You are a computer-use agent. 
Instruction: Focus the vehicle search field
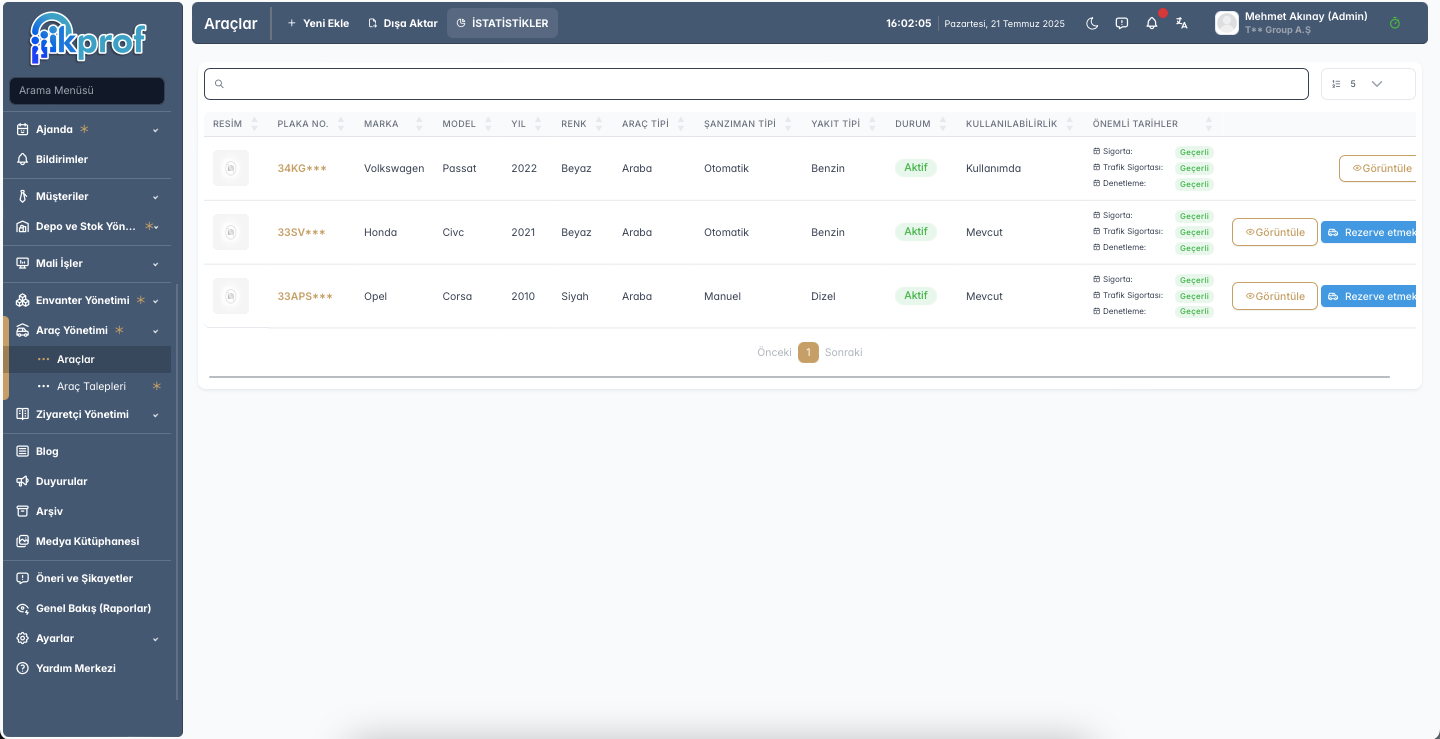coord(756,84)
